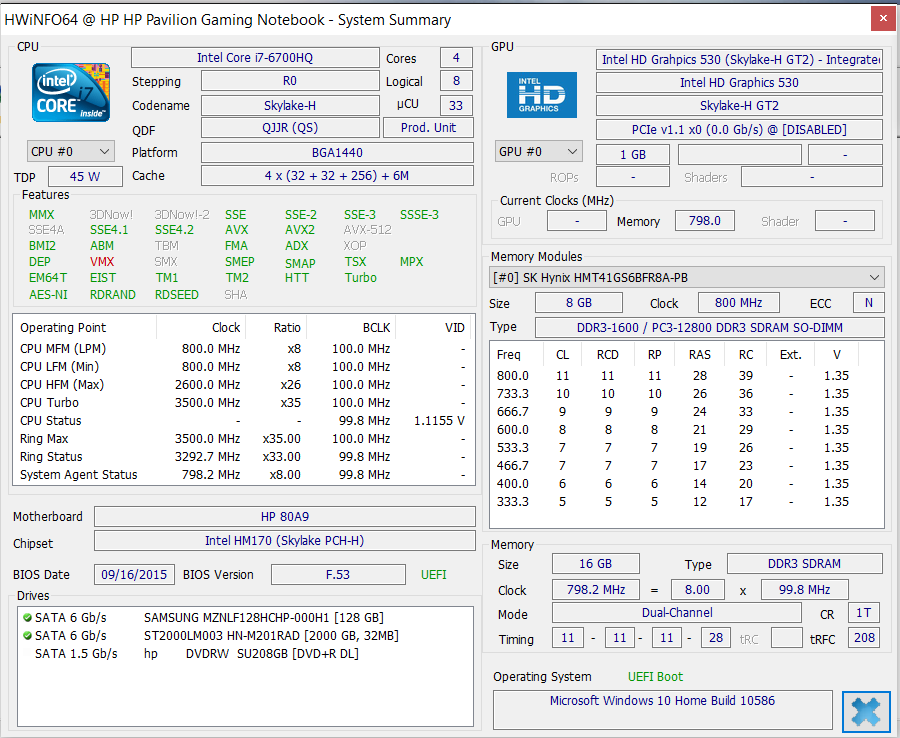
Task: Click the Intel Core i7-6700HQ name field
Action: (x=255, y=58)
